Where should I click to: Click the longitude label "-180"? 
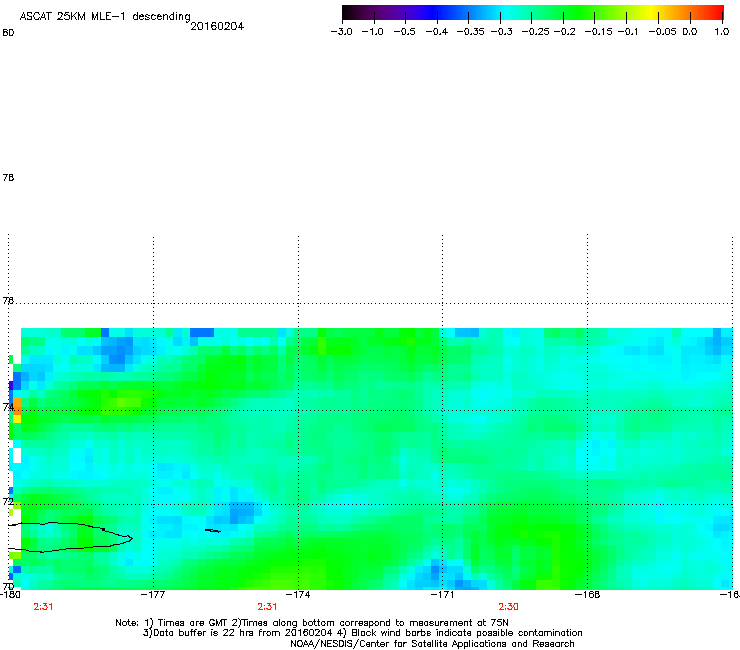pos(10,594)
